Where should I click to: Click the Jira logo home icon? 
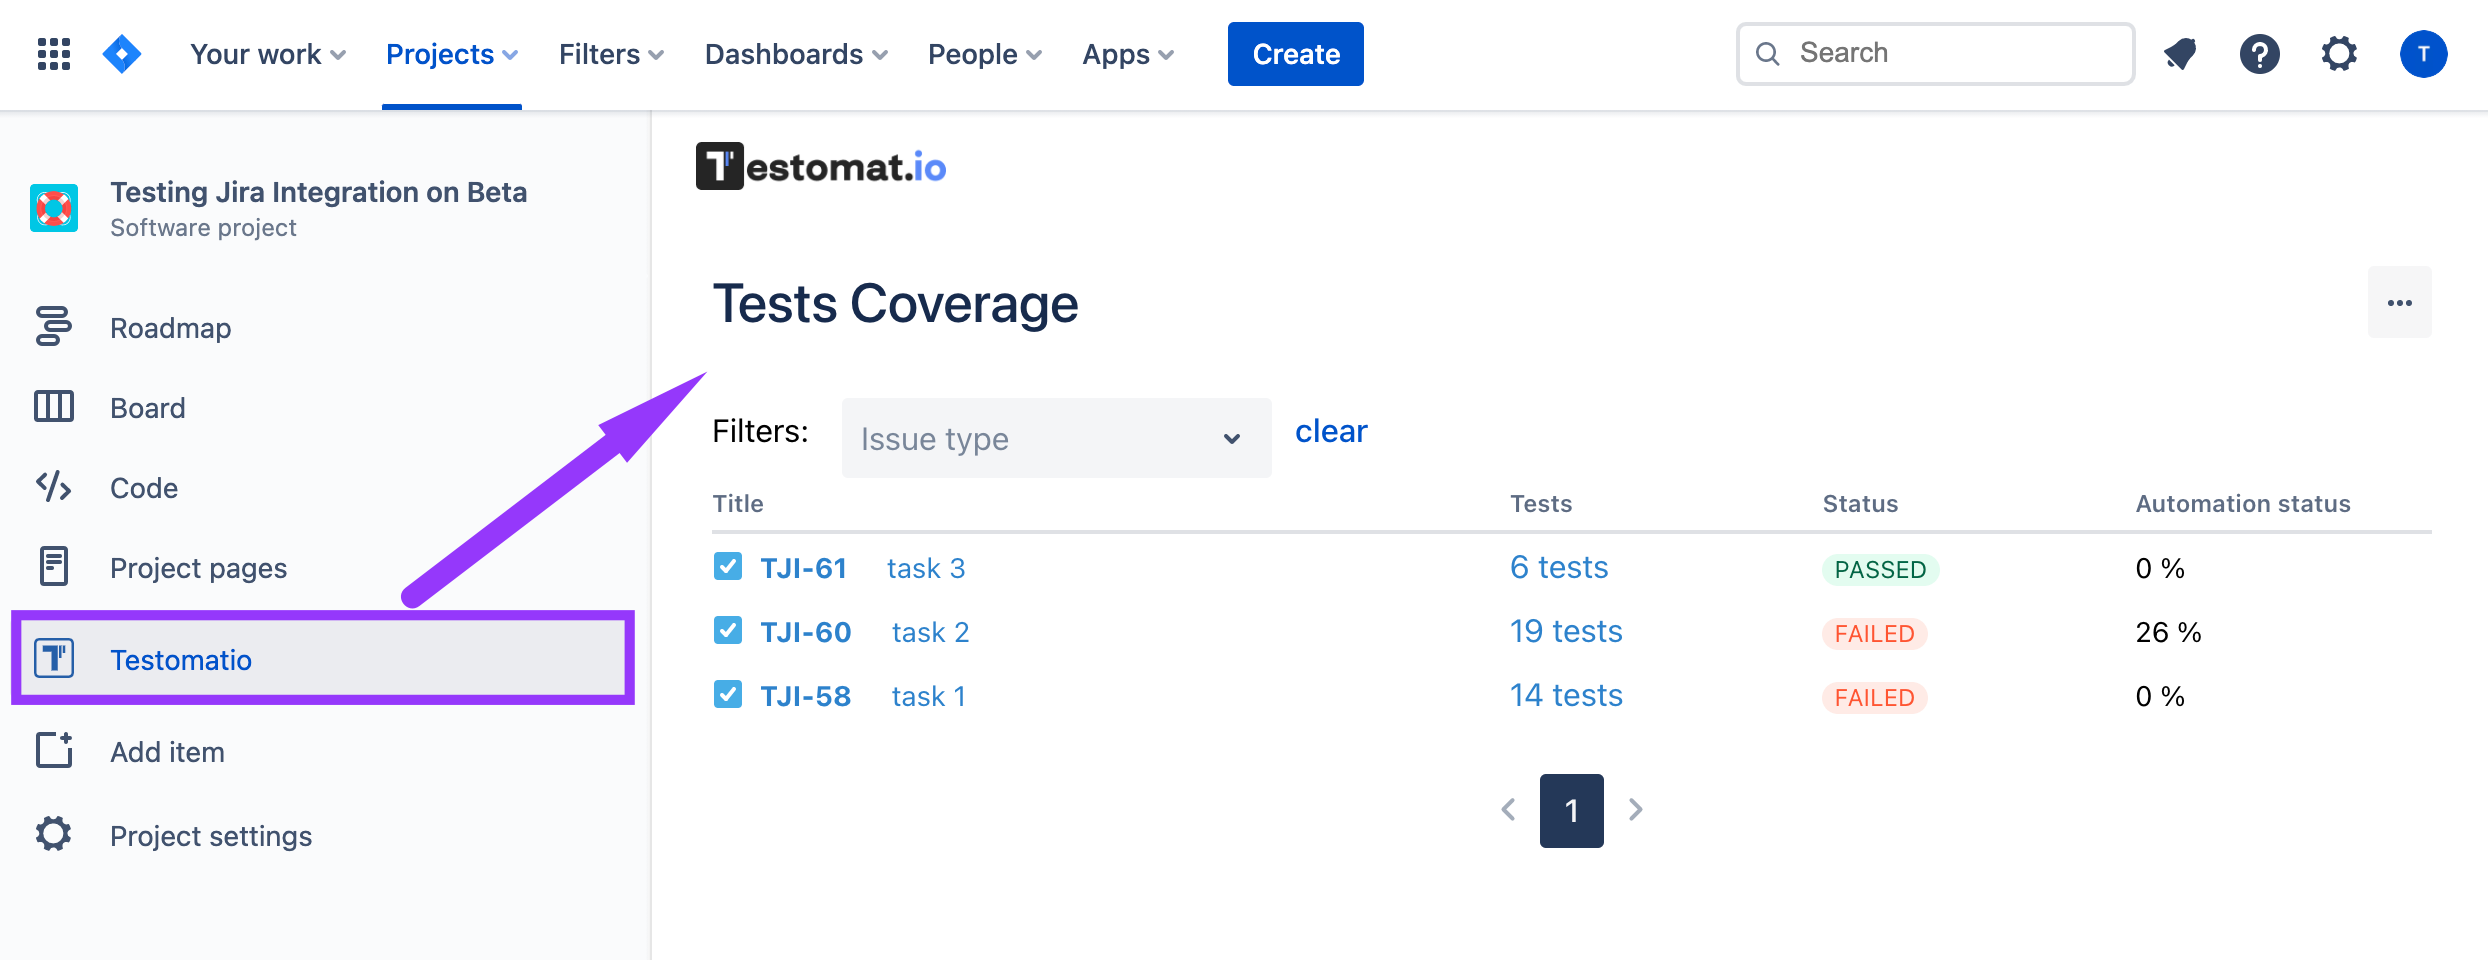click(x=122, y=54)
